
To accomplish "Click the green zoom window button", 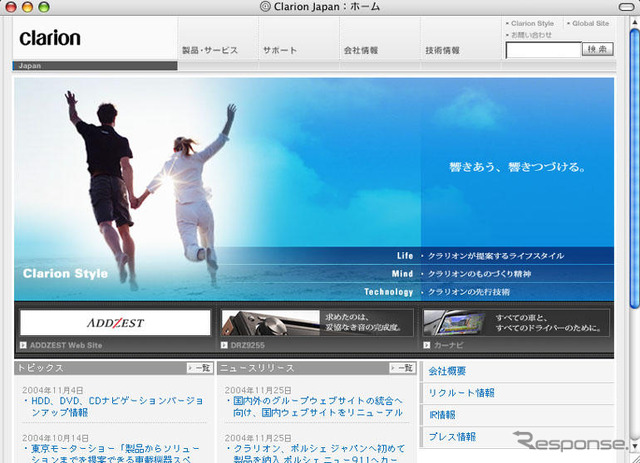I will (x=44, y=7).
